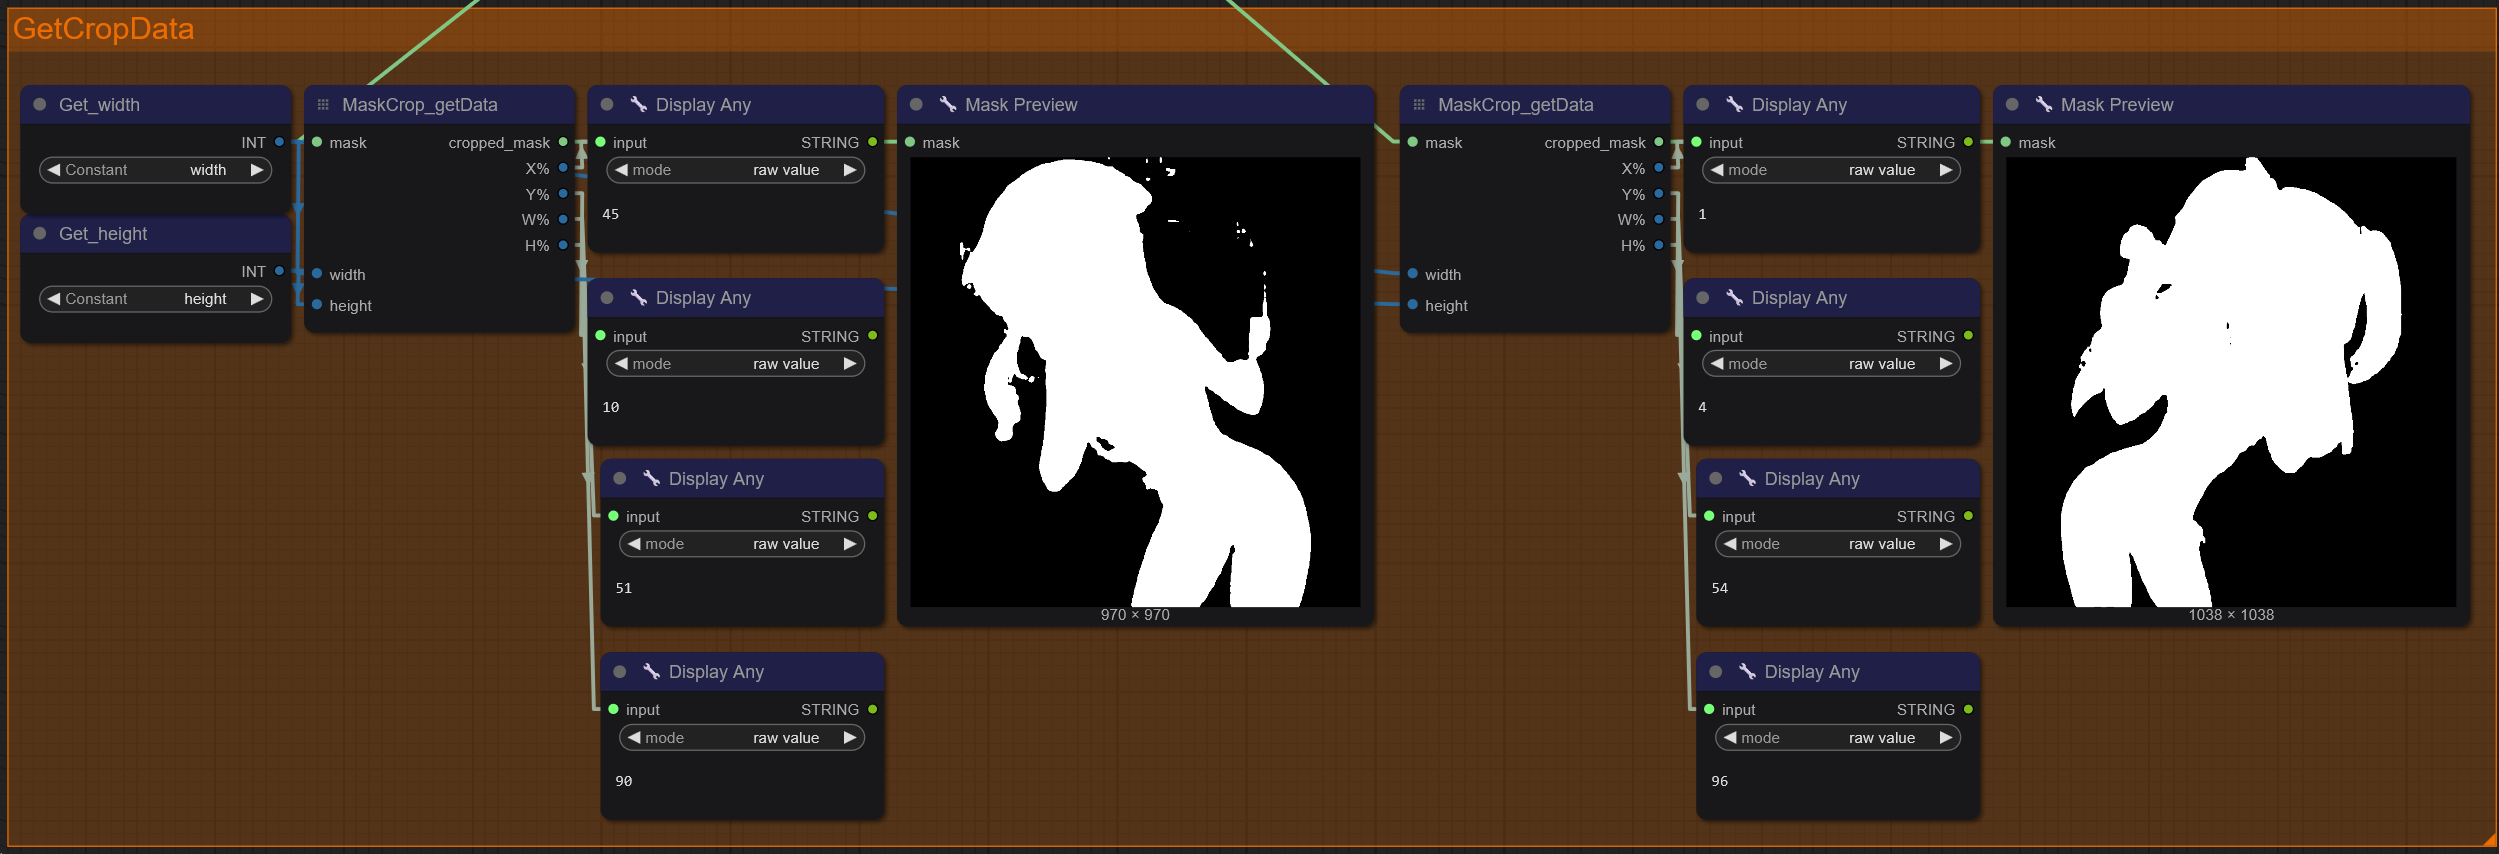Click left arrow on Get_height Constant selector
The width and height of the screenshot is (2499, 854).
point(54,299)
